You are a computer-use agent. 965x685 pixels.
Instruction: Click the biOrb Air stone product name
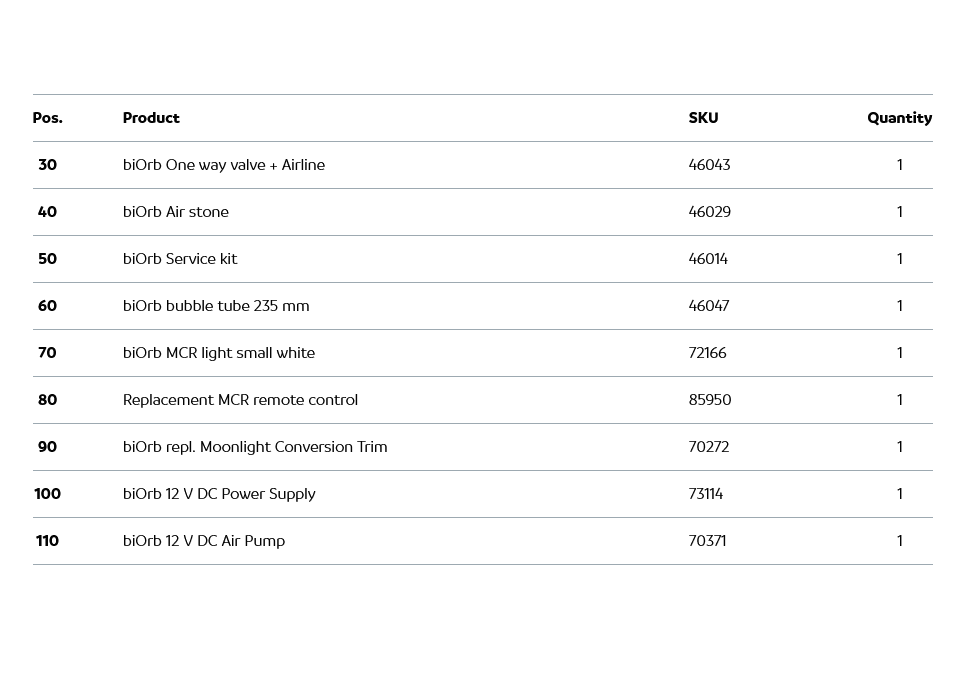(x=176, y=212)
